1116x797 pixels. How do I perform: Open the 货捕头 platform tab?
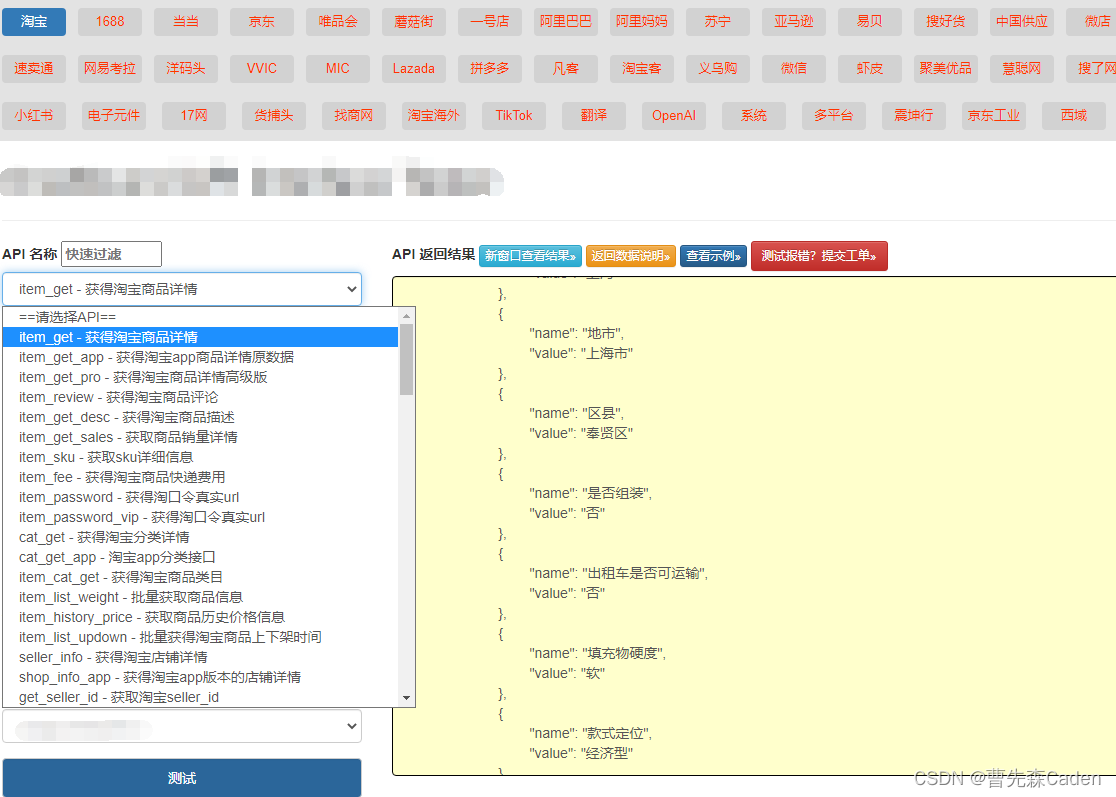[274, 115]
